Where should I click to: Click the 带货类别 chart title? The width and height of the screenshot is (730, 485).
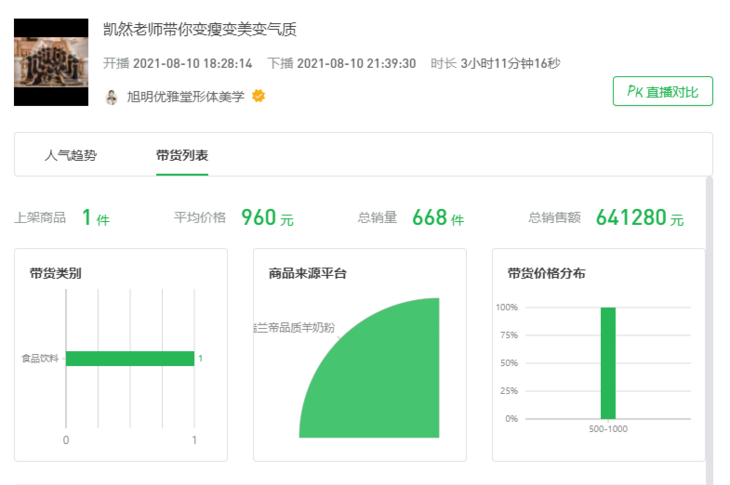[55, 273]
